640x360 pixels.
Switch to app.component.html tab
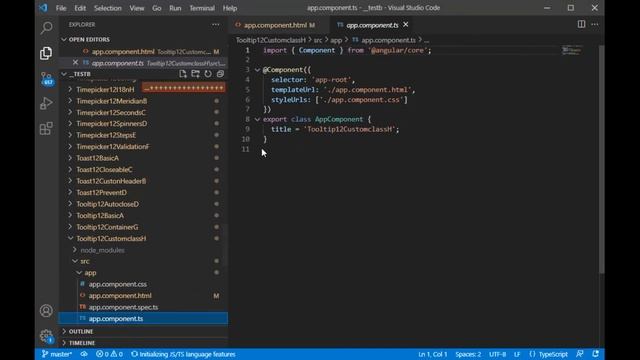pyautogui.click(x=278, y=25)
